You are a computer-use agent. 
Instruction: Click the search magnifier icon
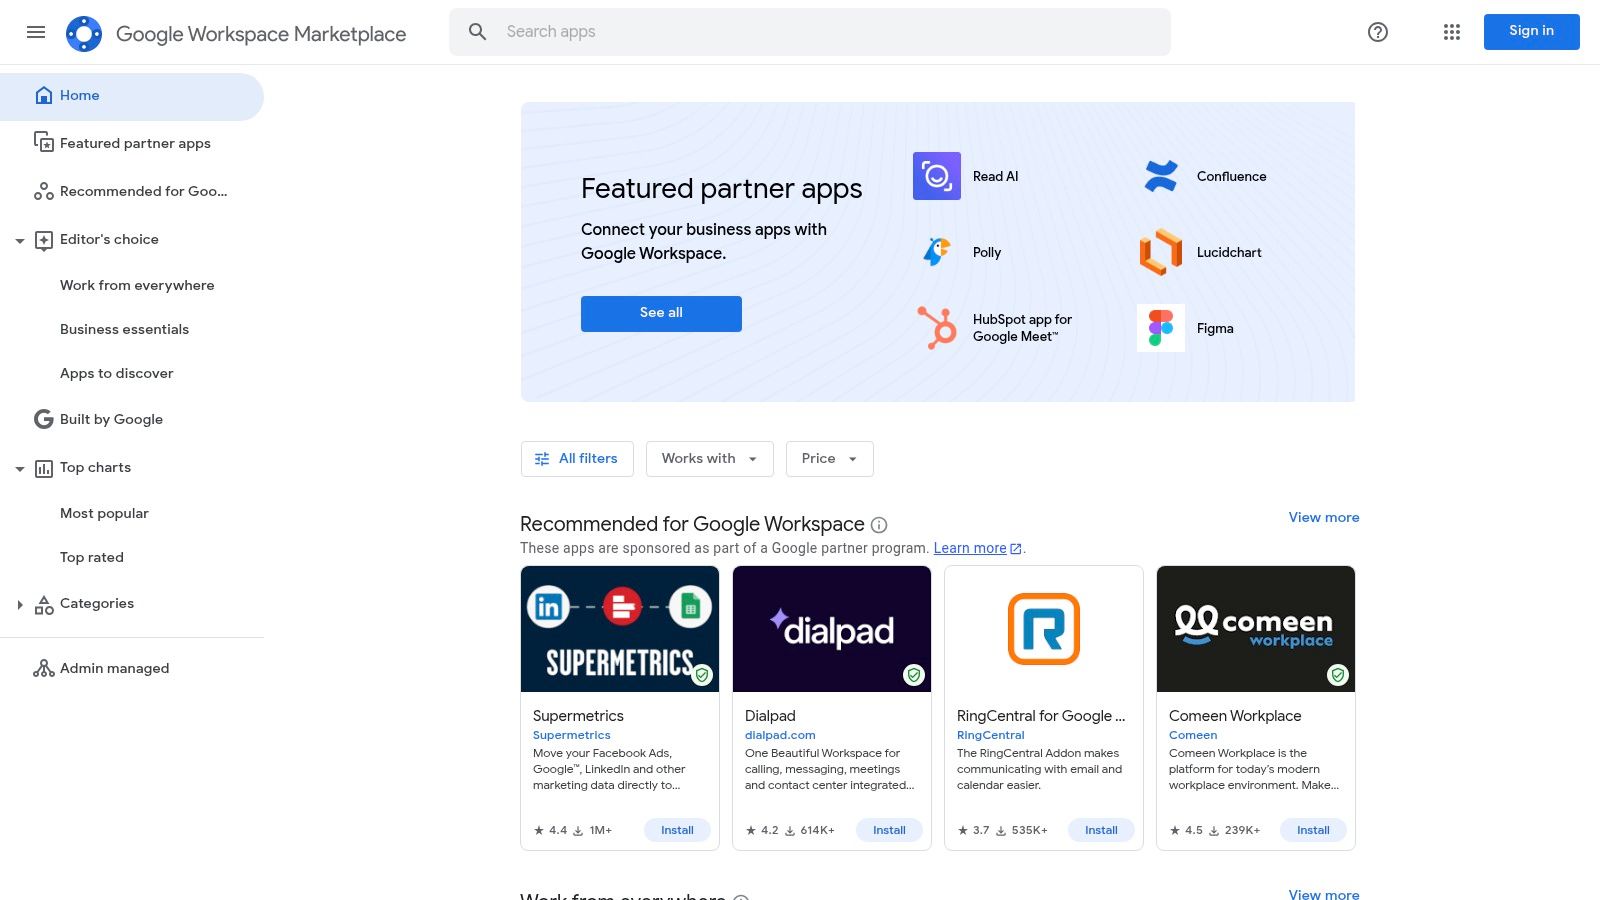click(478, 32)
